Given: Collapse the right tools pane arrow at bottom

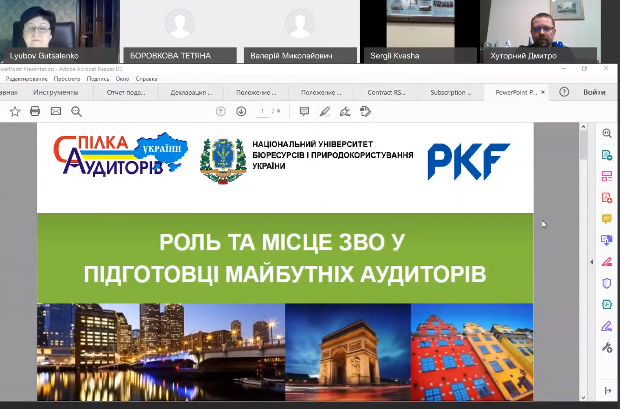Looking at the screenshot, I should [608, 390].
